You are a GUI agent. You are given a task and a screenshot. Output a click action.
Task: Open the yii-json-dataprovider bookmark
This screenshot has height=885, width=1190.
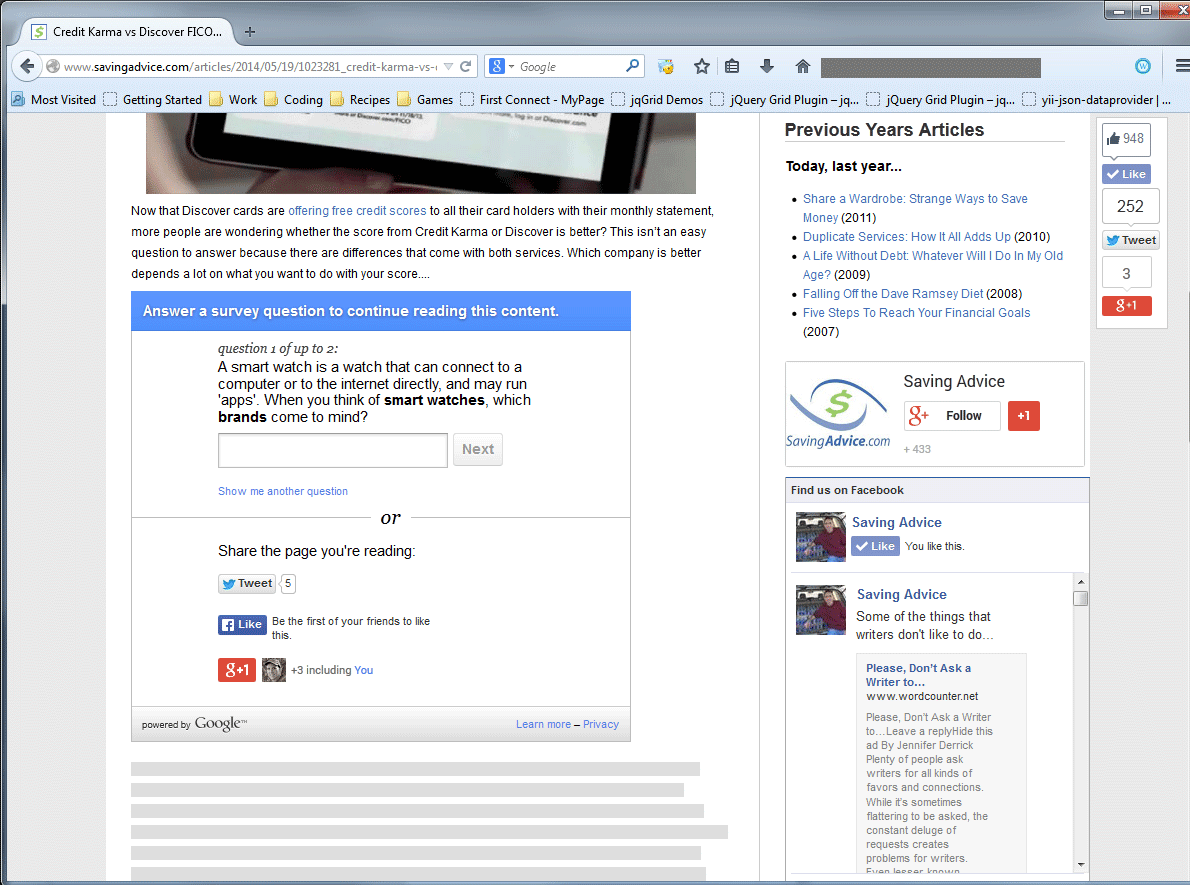pos(1097,99)
